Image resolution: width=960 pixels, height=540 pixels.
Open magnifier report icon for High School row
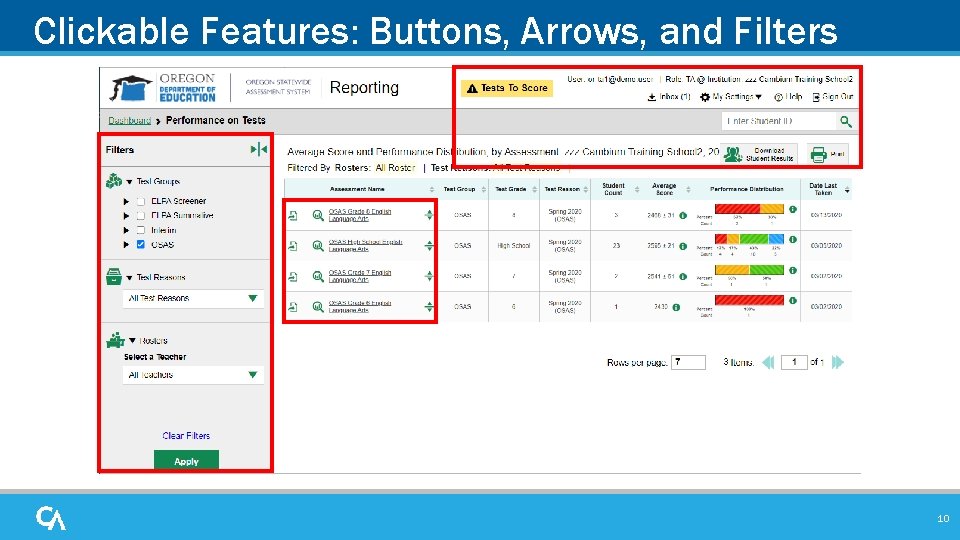click(318, 246)
